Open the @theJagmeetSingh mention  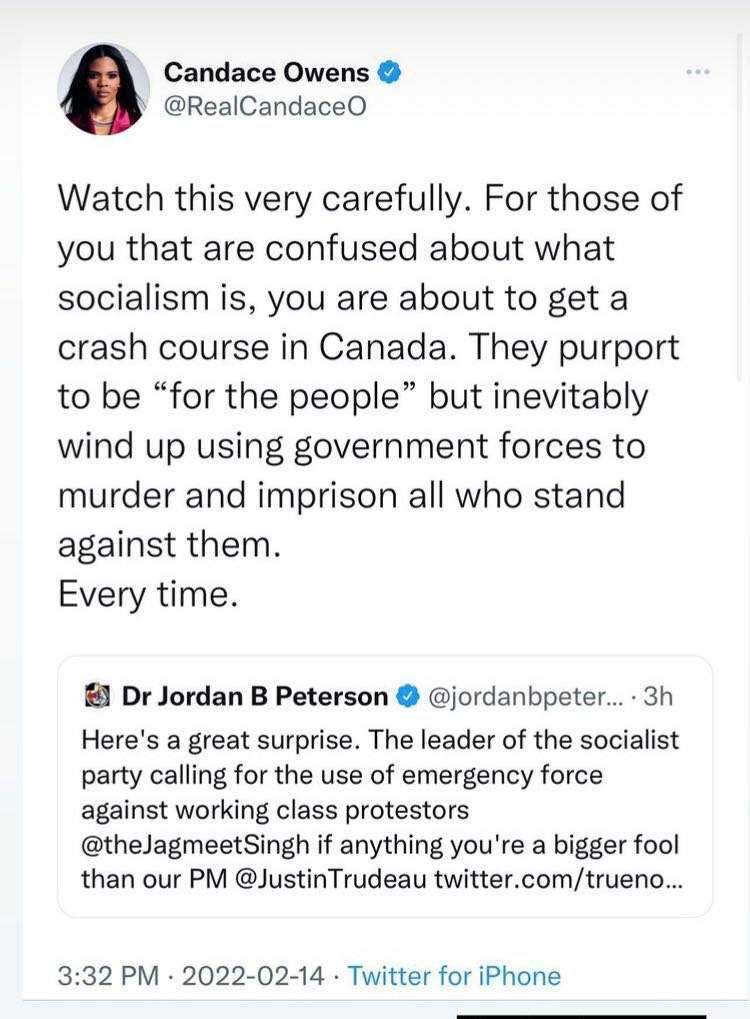click(184, 845)
